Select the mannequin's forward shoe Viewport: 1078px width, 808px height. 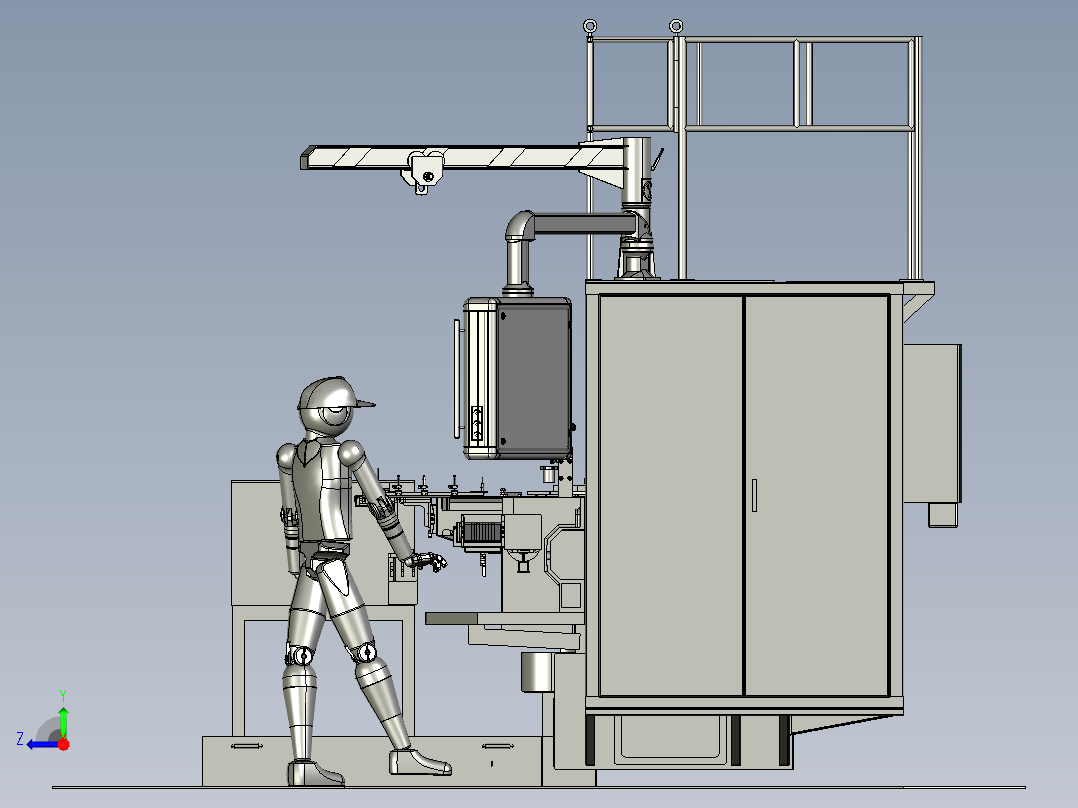(x=419, y=761)
